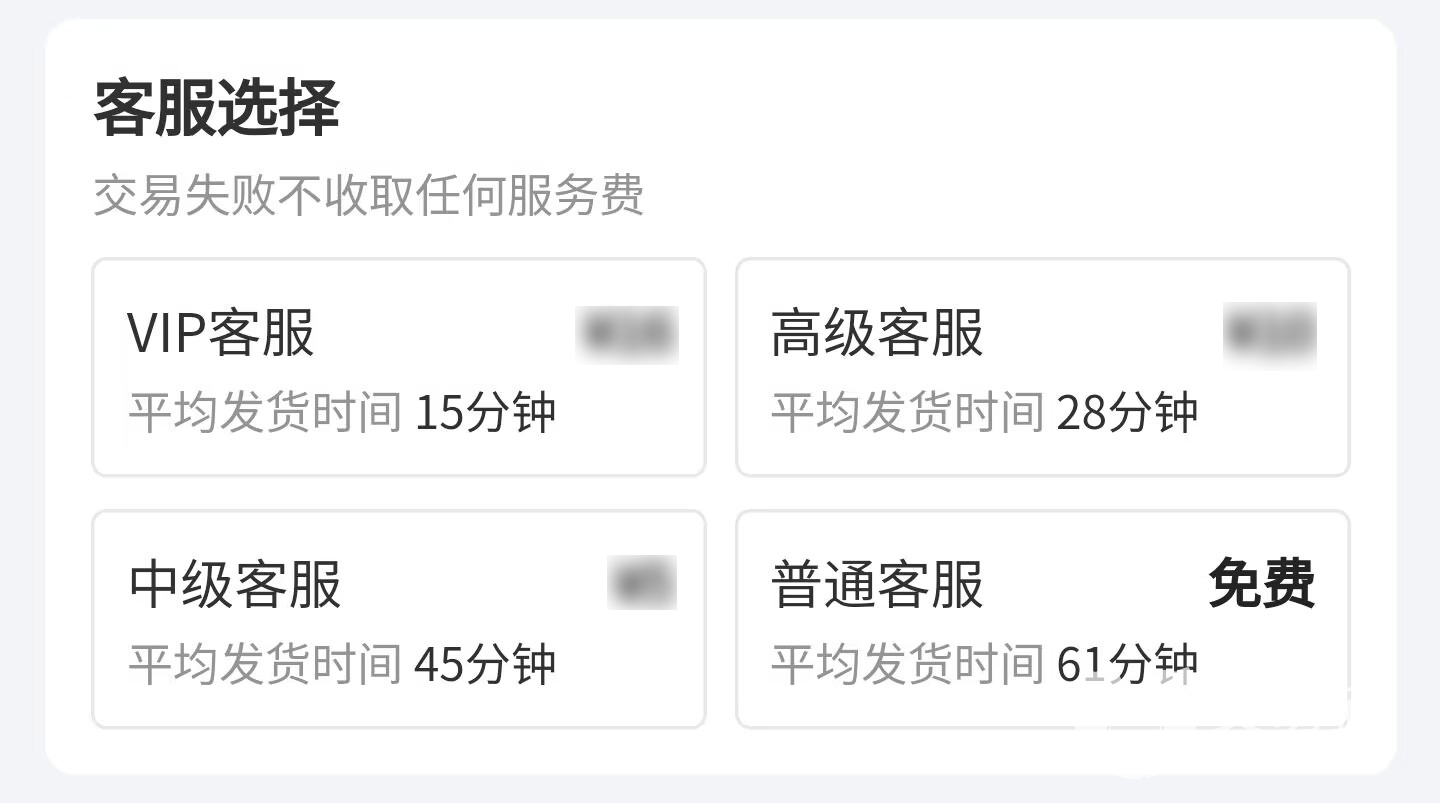Click the 交易失败不收取任何服务费 notice text
This screenshot has width=1440, height=803.
pos(368,195)
